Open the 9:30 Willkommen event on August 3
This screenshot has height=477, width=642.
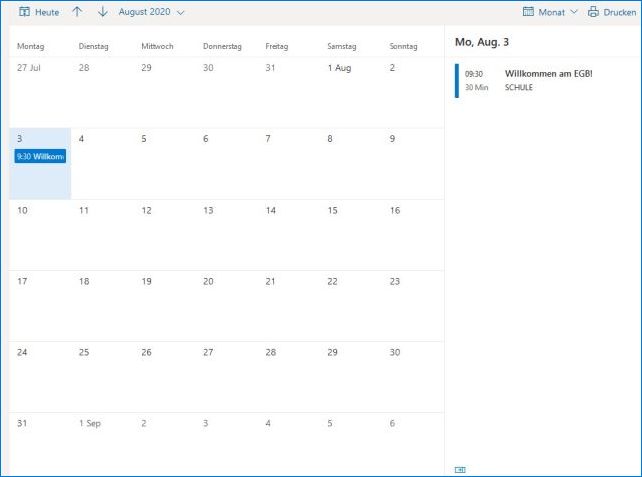pos(40,156)
